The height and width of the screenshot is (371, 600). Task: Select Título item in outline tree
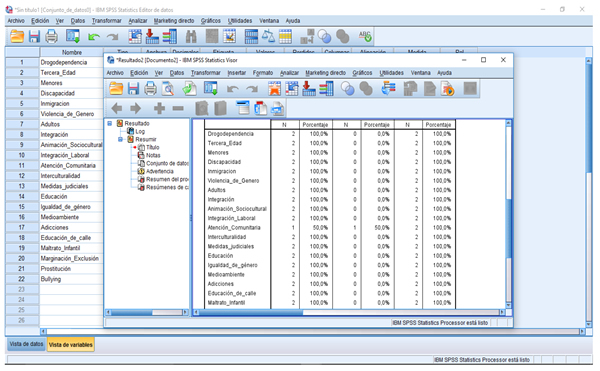click(x=152, y=147)
